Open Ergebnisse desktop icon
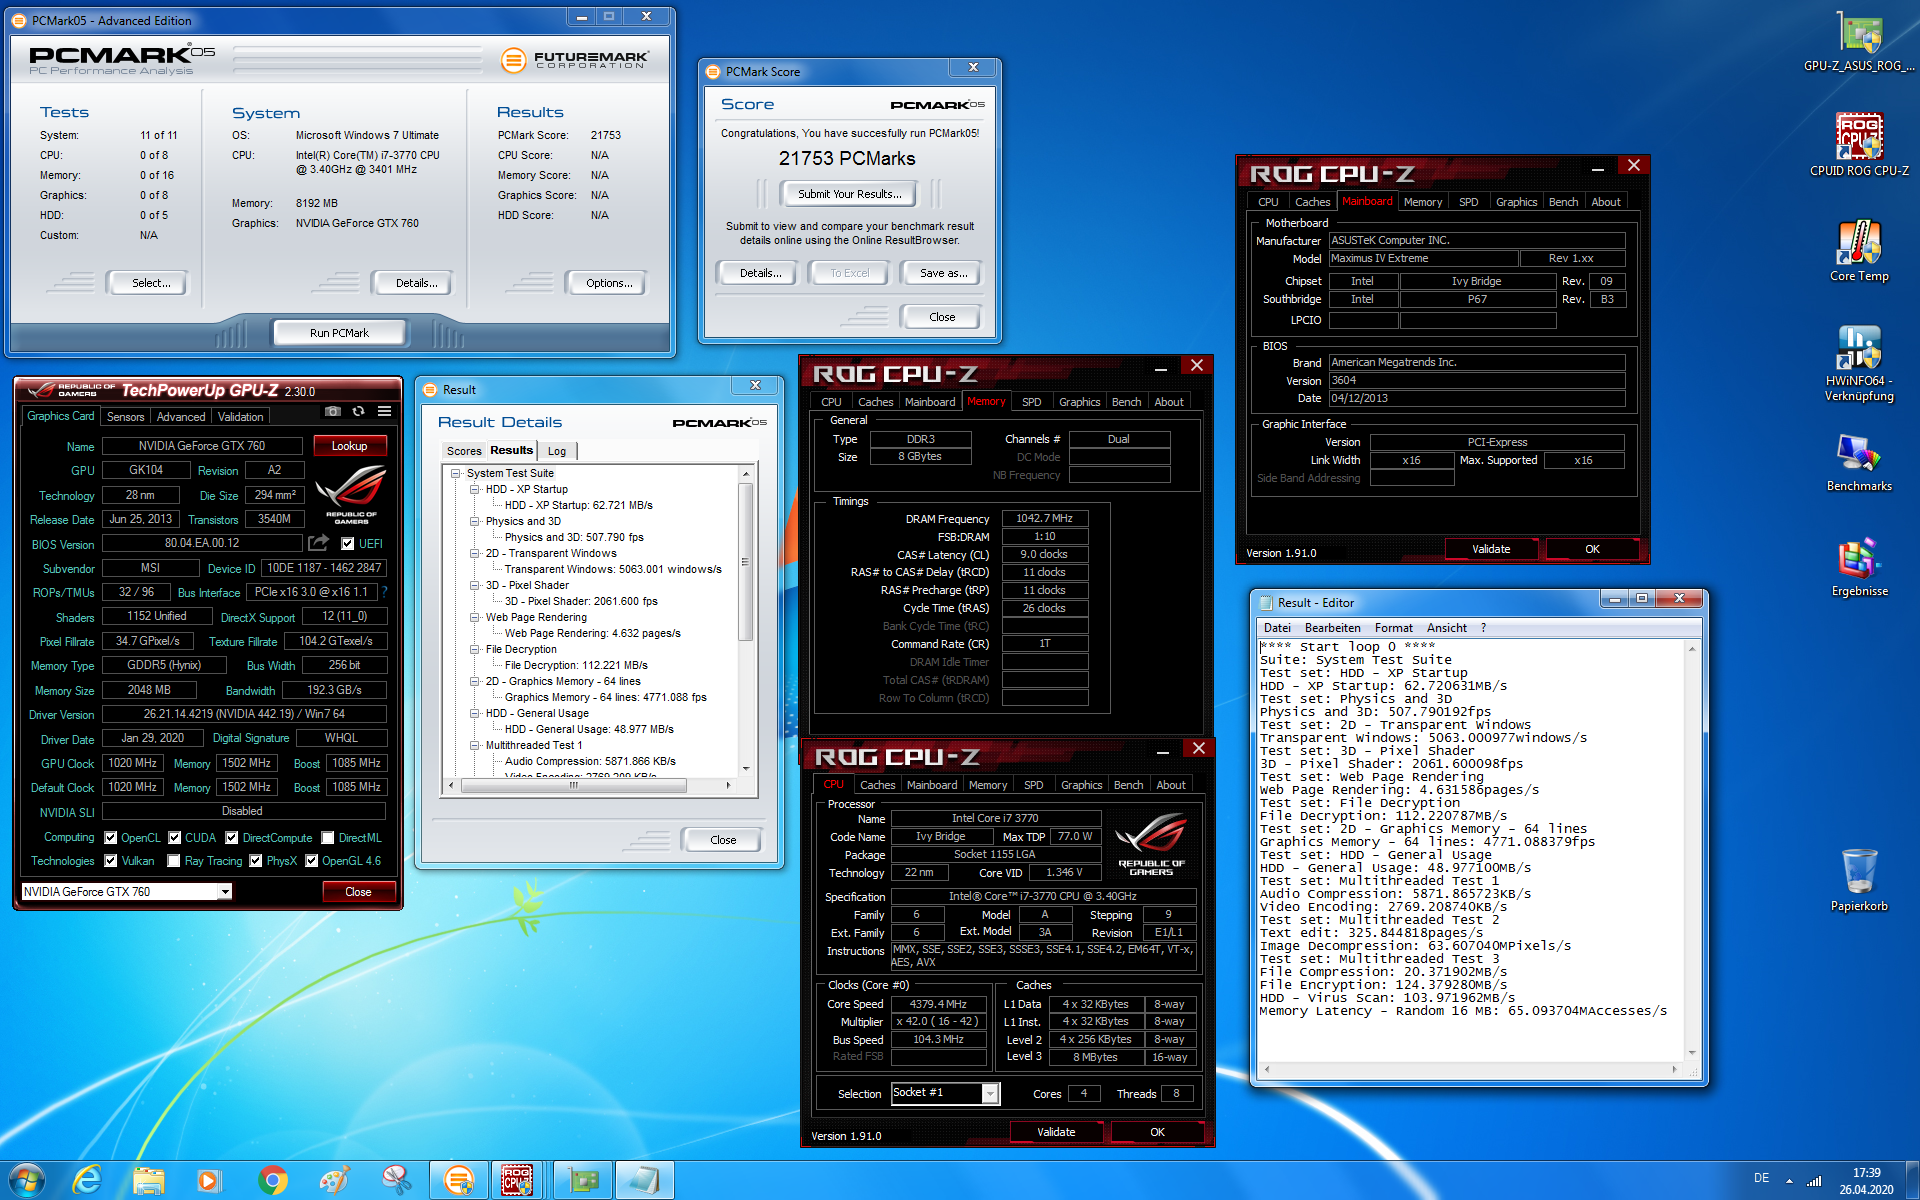 pos(1859,567)
